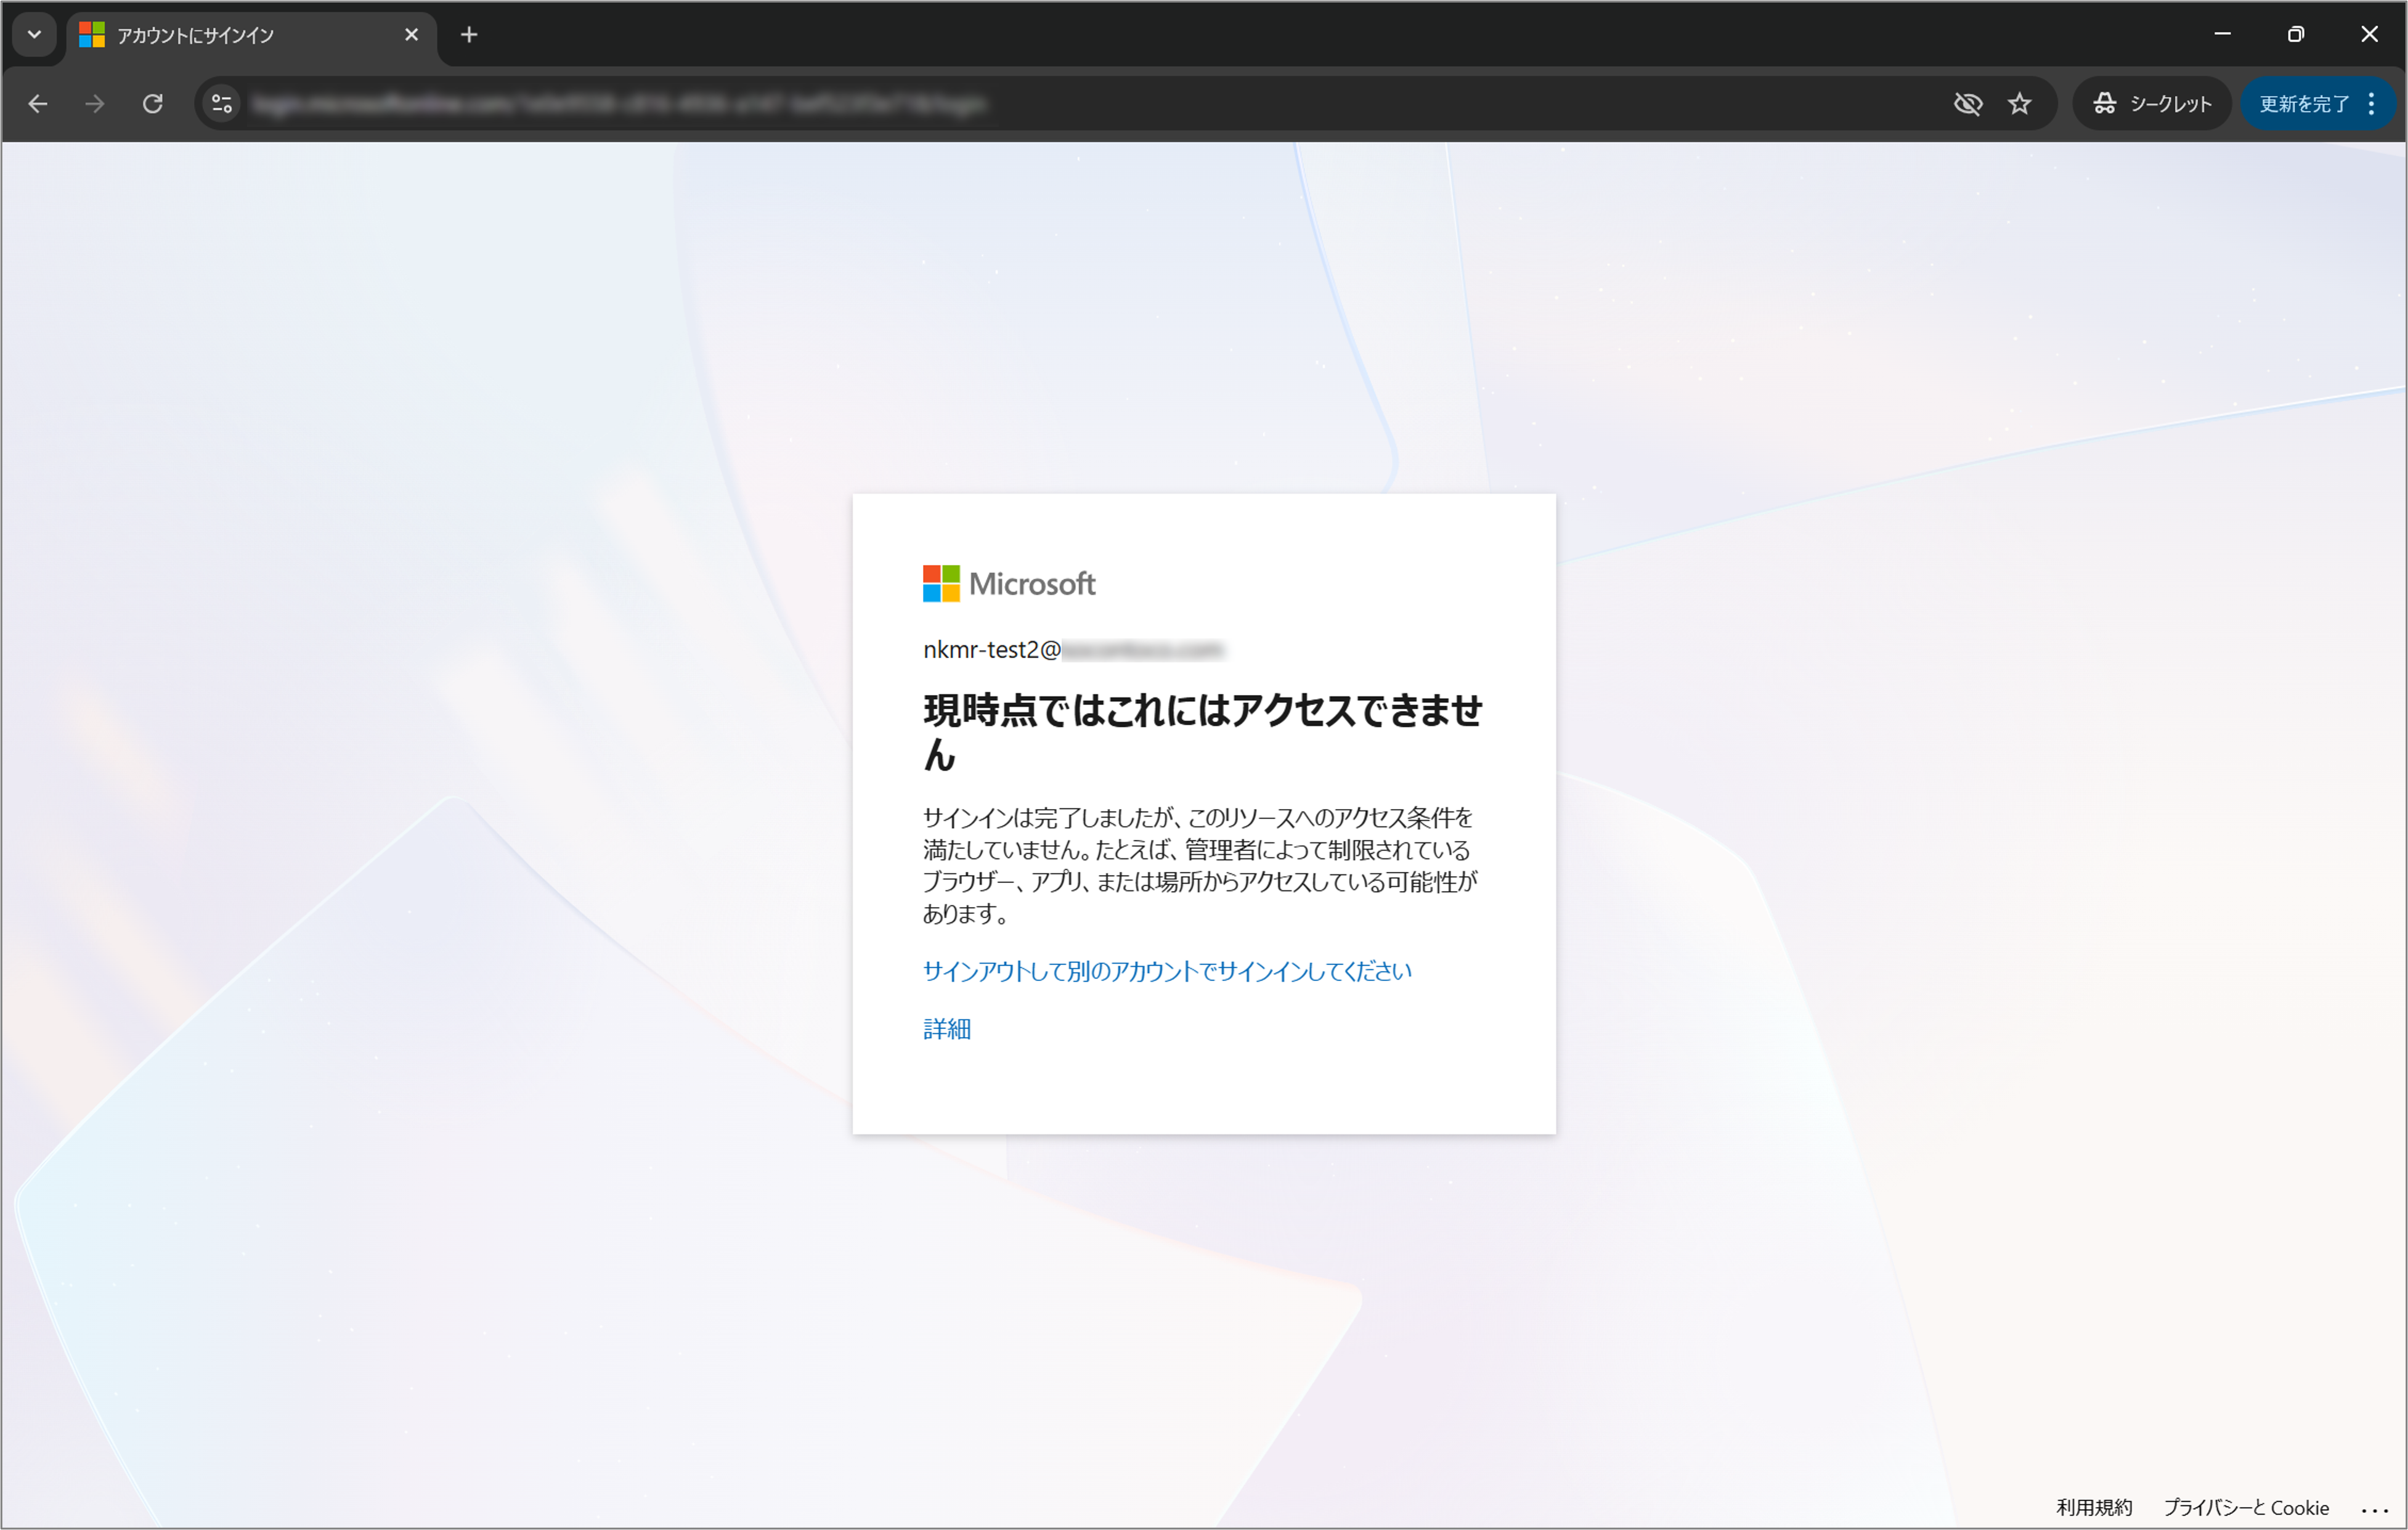
Task: Open Chrome three-dot menu
Action: click(2371, 104)
